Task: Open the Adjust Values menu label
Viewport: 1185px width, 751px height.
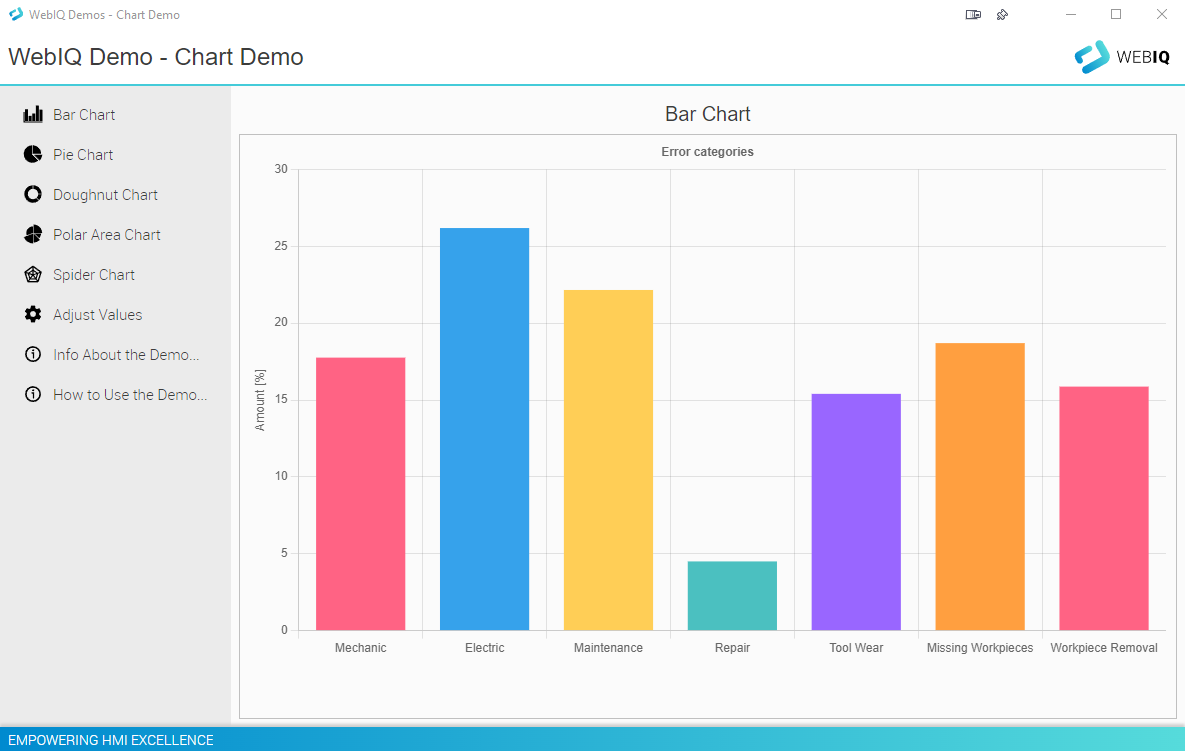Action: pos(97,315)
